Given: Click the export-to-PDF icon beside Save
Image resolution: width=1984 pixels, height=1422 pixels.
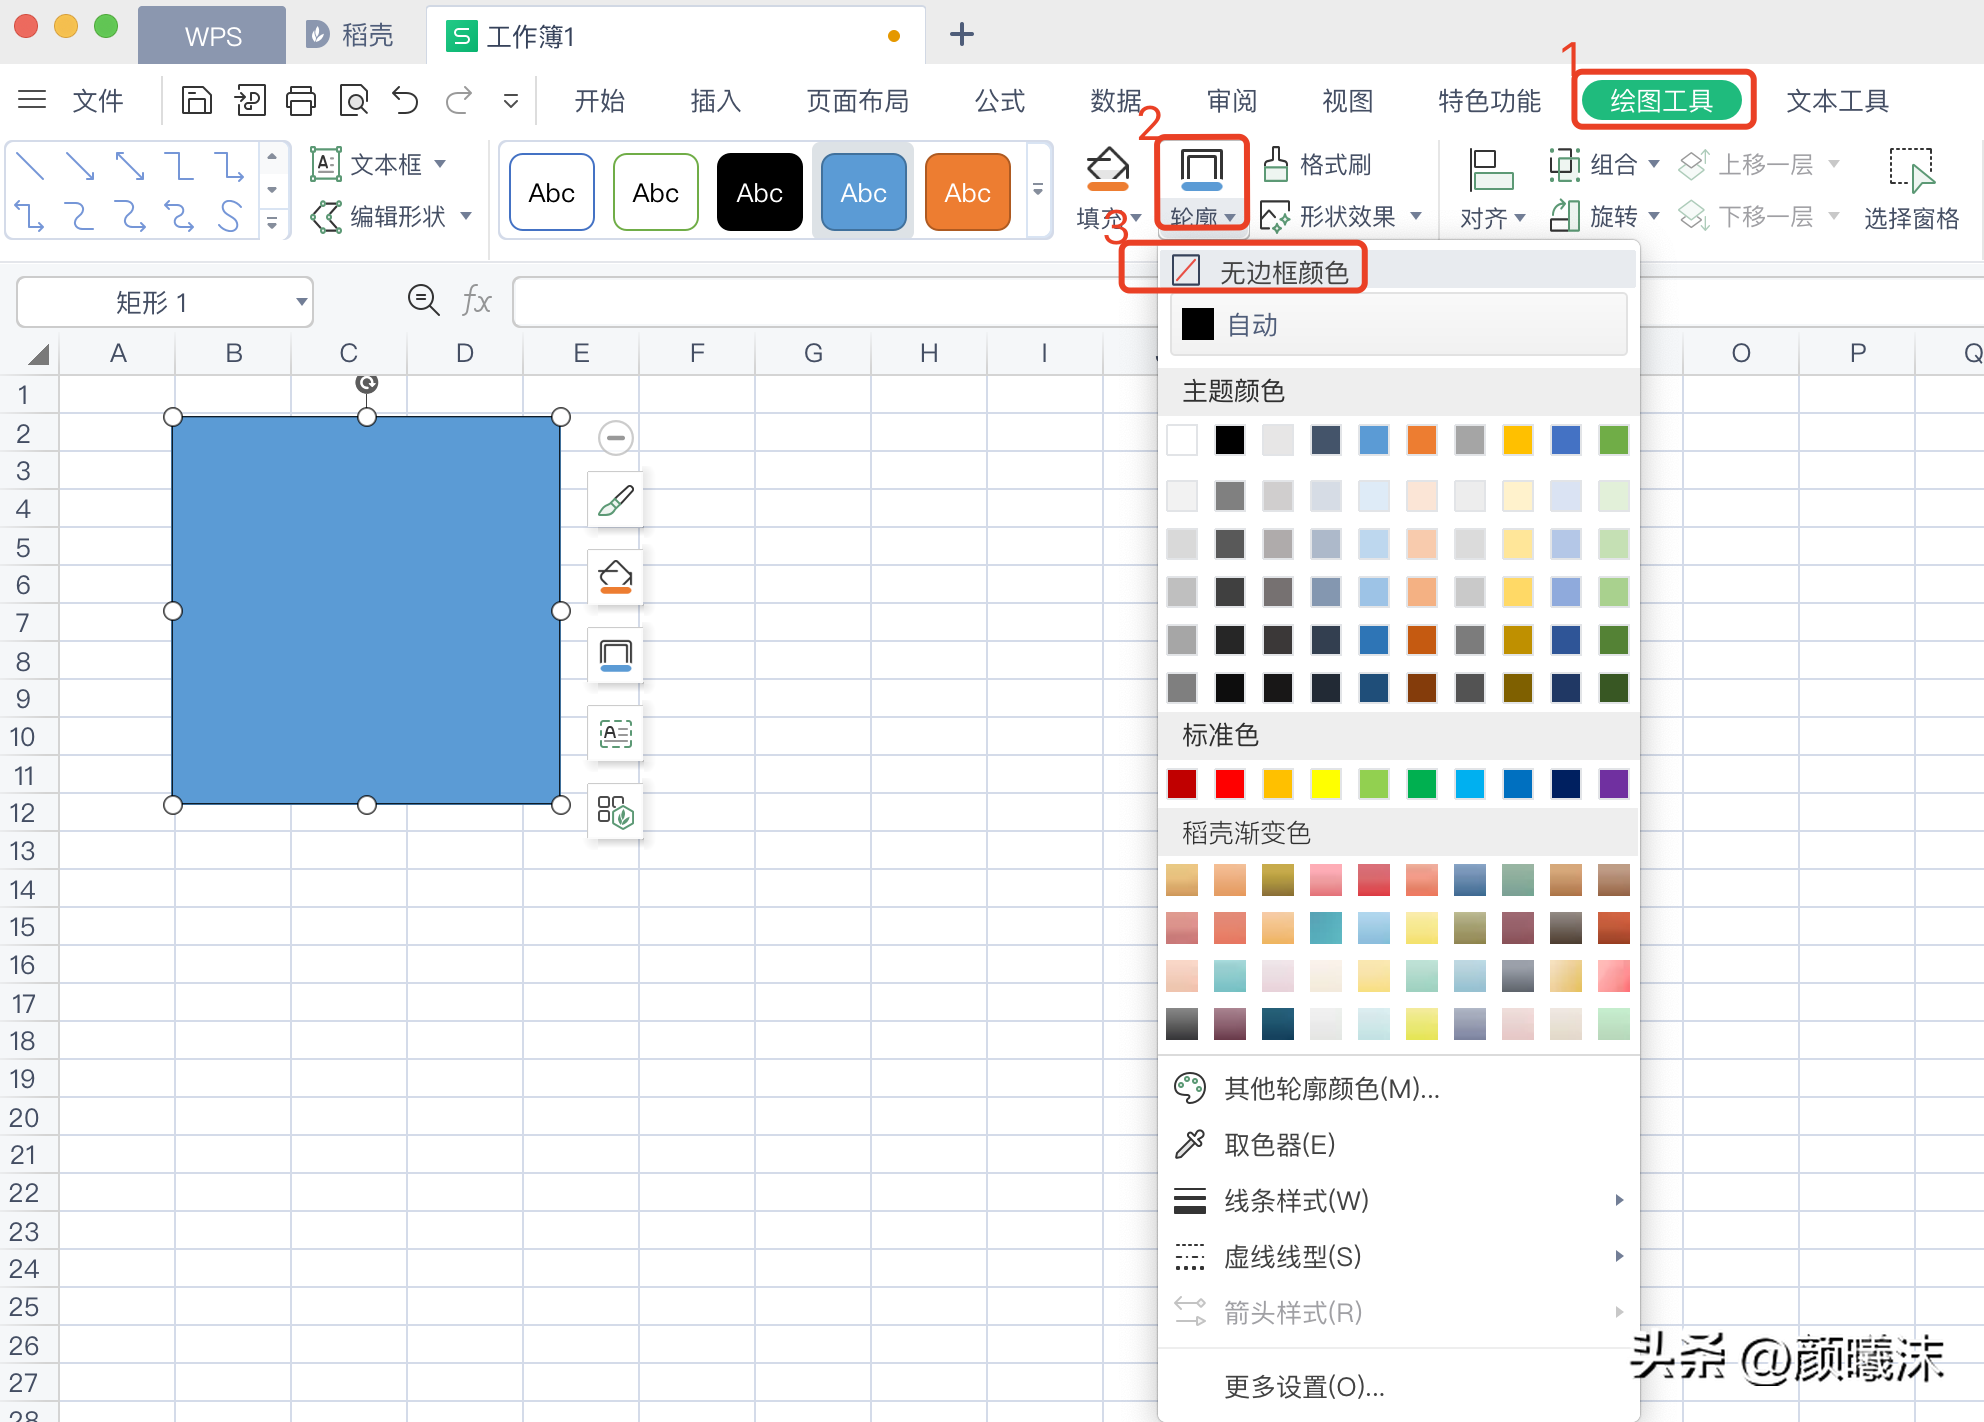Looking at the screenshot, I should 249,100.
